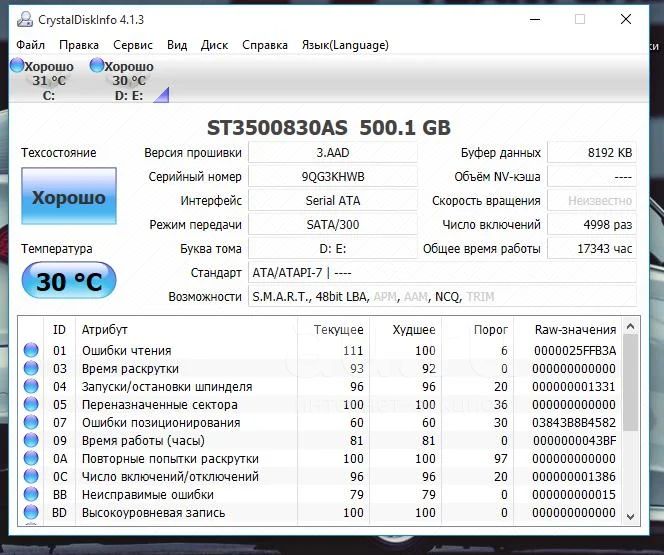Click the drive letter field D: E:
The height and width of the screenshot is (555, 664).
(x=333, y=249)
